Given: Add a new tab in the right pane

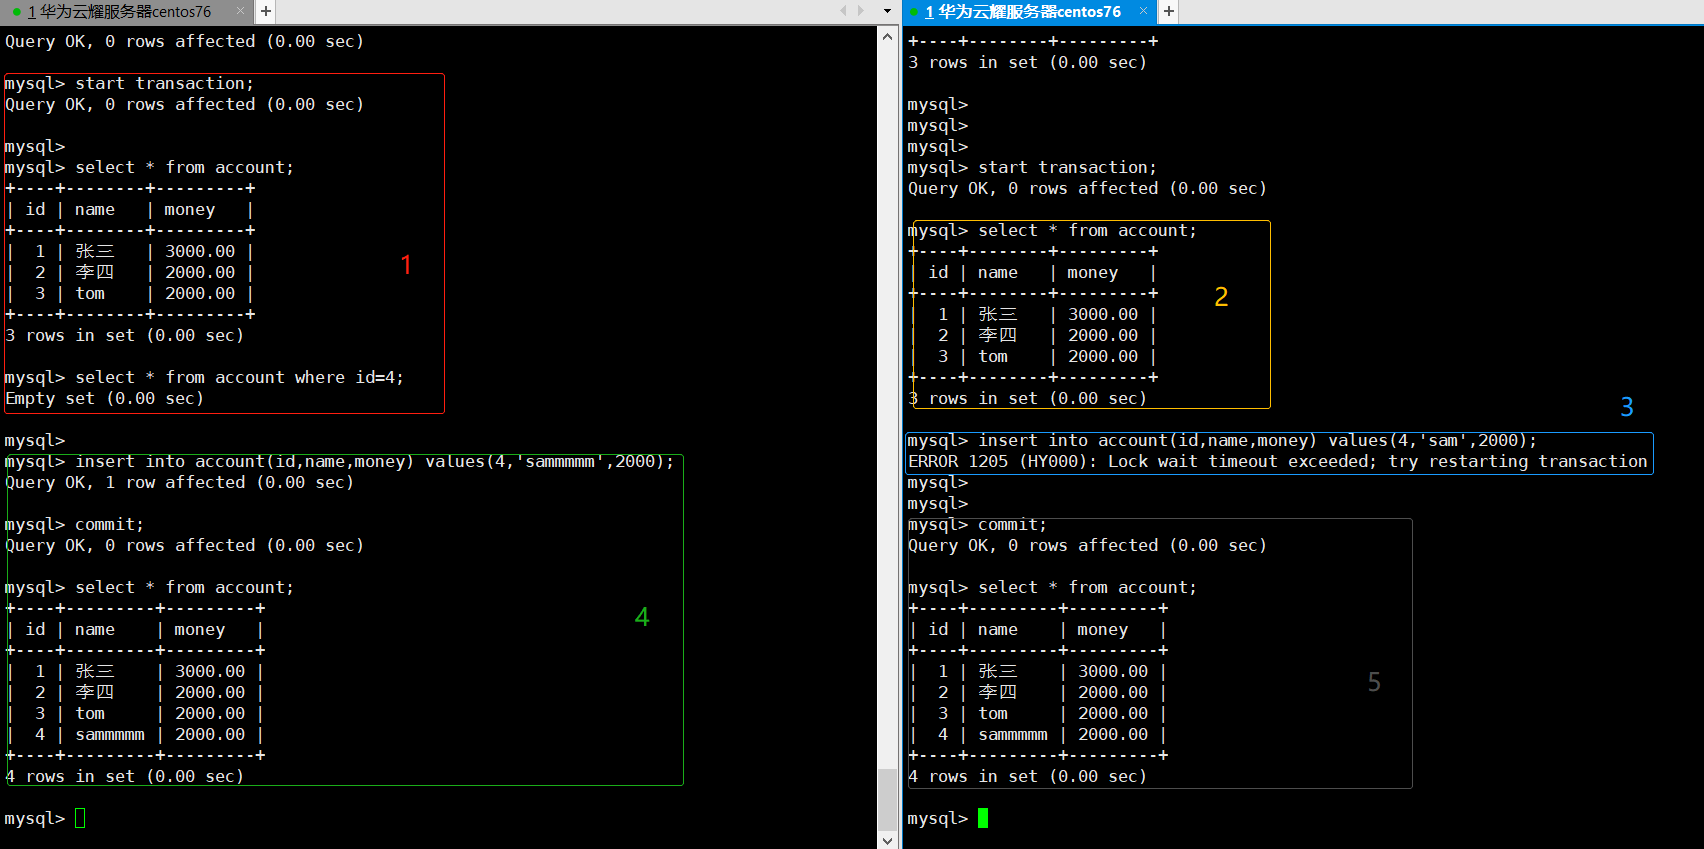Looking at the screenshot, I should pos(1168,11).
